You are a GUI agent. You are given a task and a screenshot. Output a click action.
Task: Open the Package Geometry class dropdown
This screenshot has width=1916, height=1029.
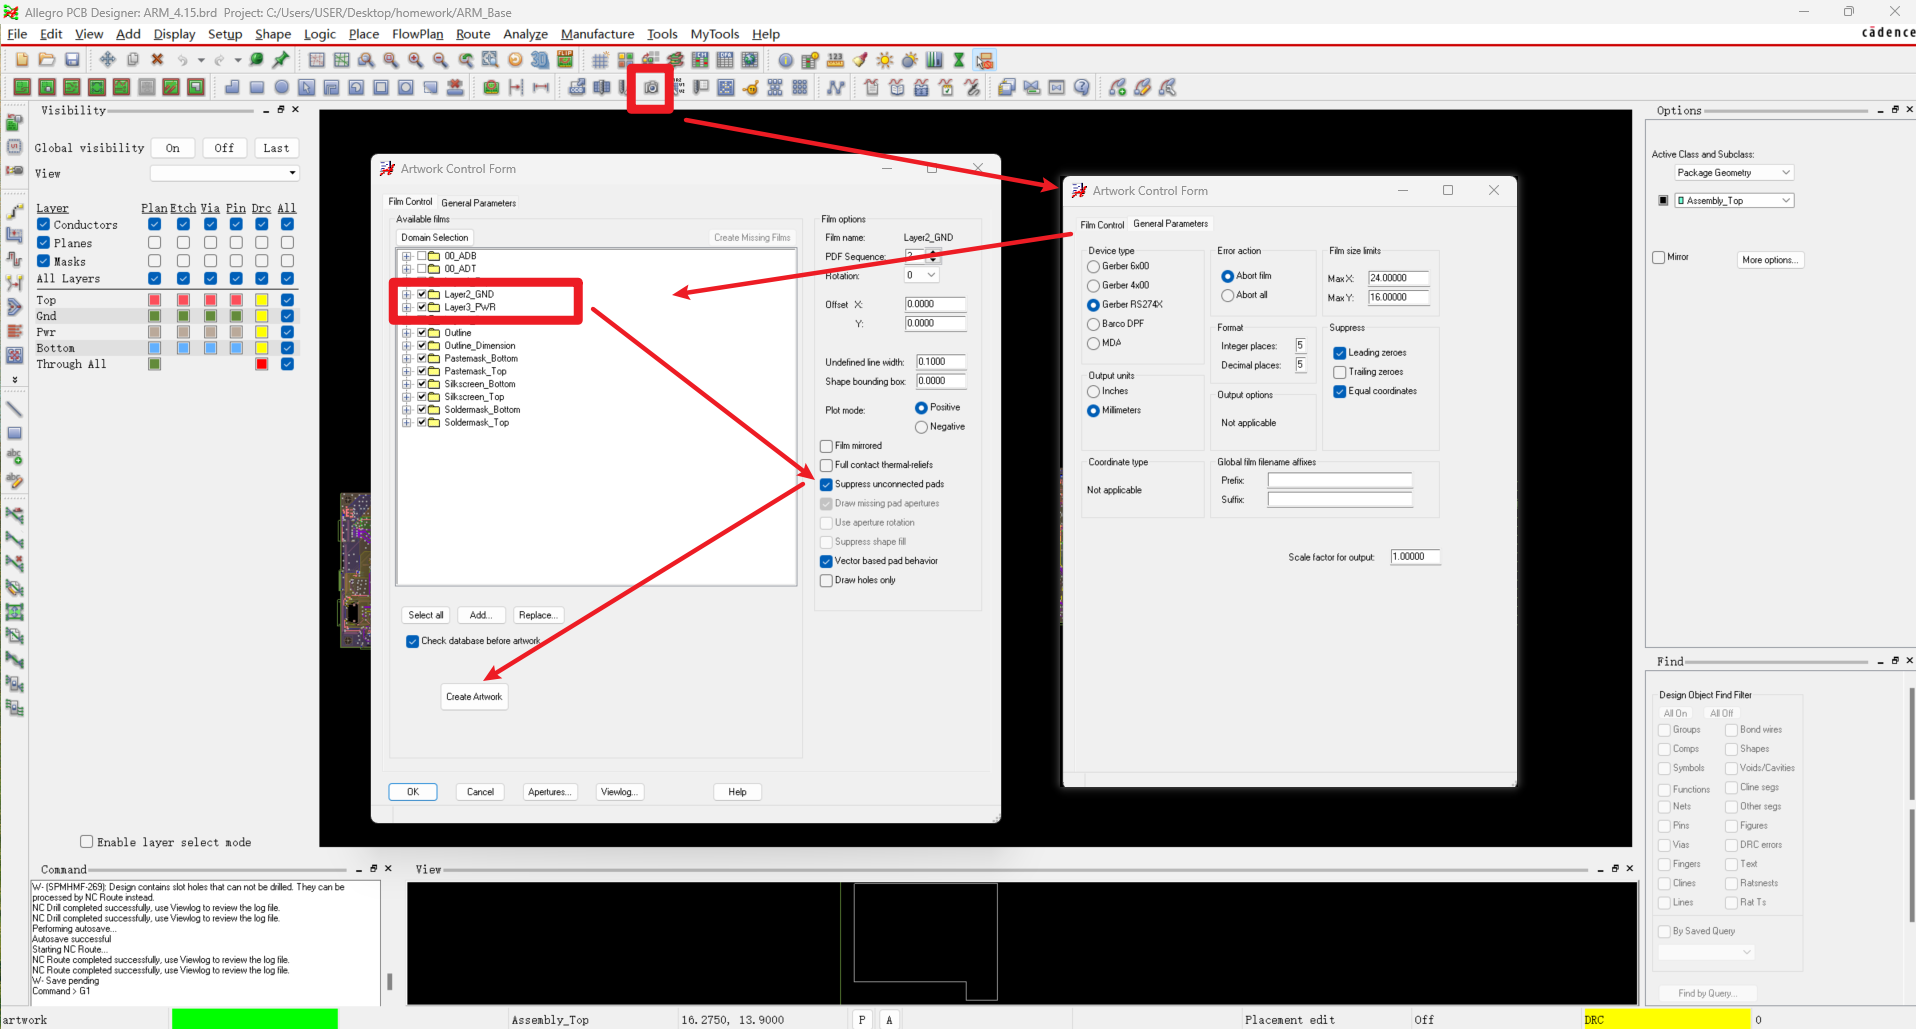(1734, 173)
